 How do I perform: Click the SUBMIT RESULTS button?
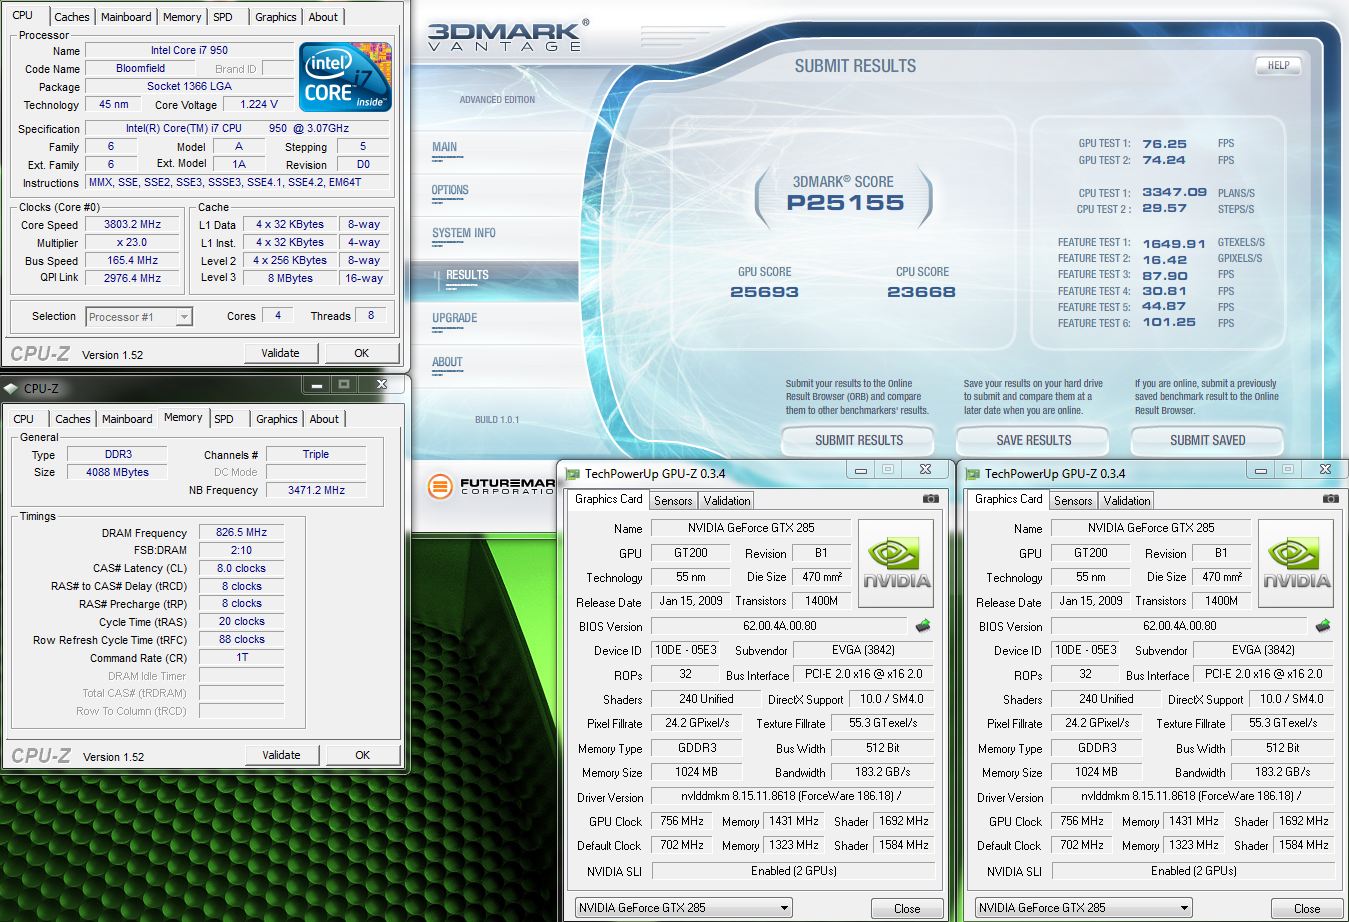858,440
